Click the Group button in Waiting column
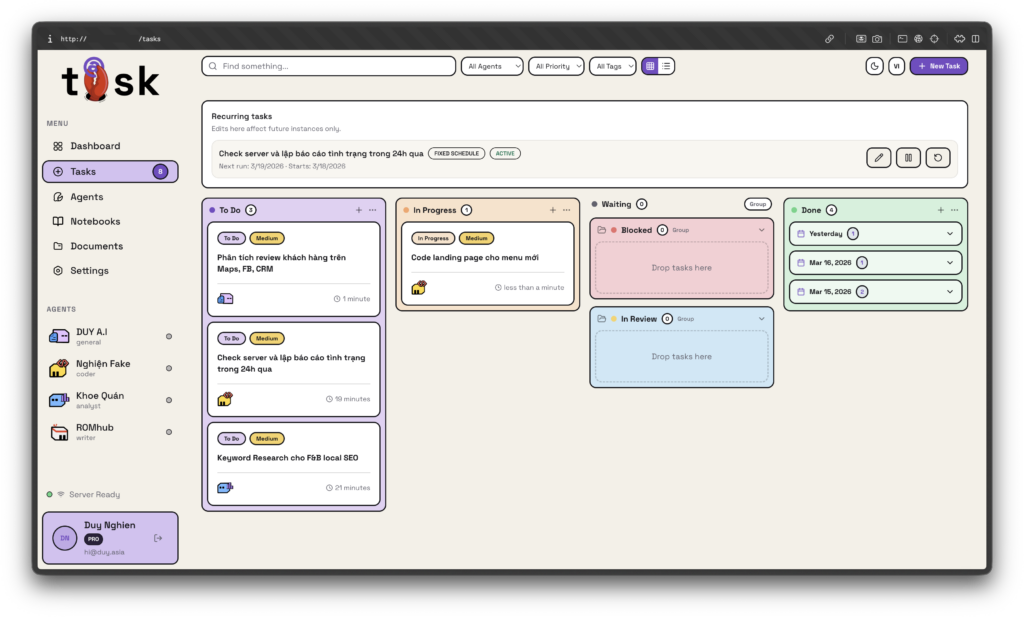 (757, 204)
